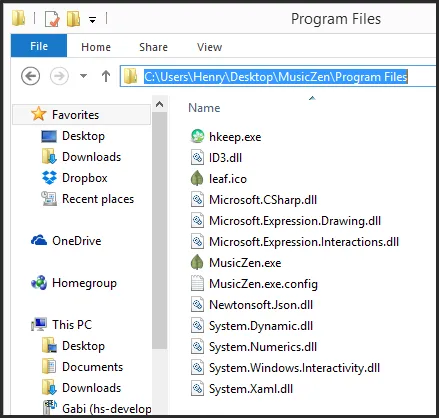The height and width of the screenshot is (418, 439).
Task: Click the hkeep.exe green icon
Action: click(x=197, y=136)
